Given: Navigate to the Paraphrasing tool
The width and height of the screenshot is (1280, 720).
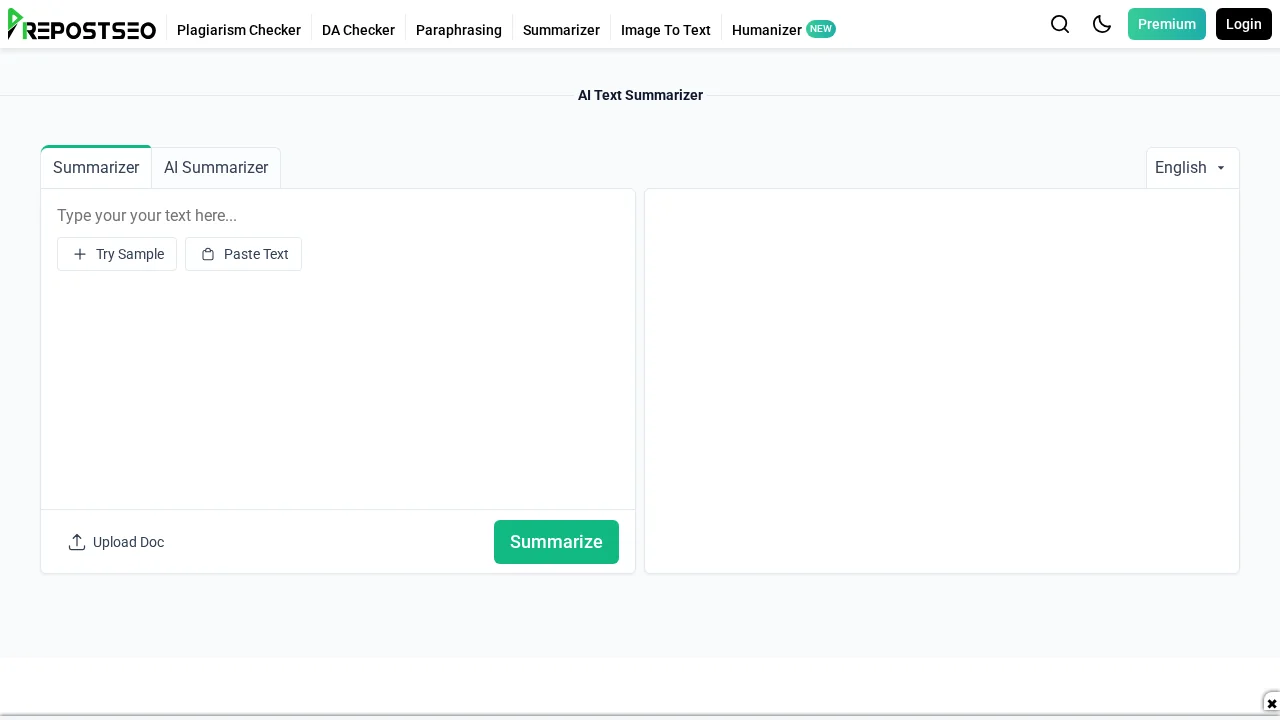Looking at the screenshot, I should tap(458, 30).
